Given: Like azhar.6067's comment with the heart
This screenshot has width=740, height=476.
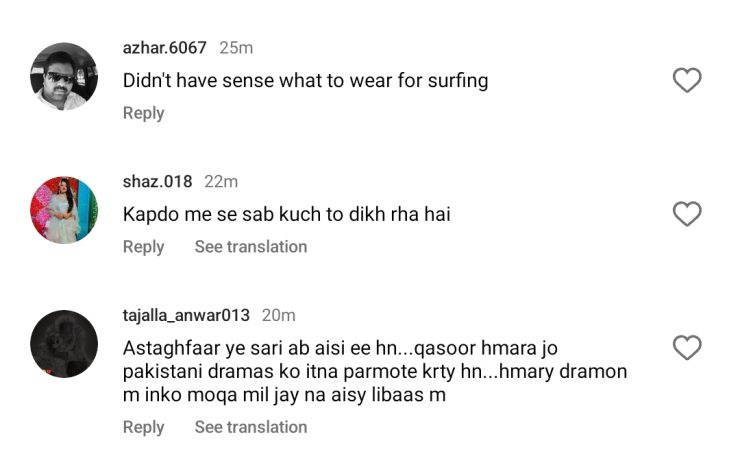Looking at the screenshot, I should [x=686, y=81].
